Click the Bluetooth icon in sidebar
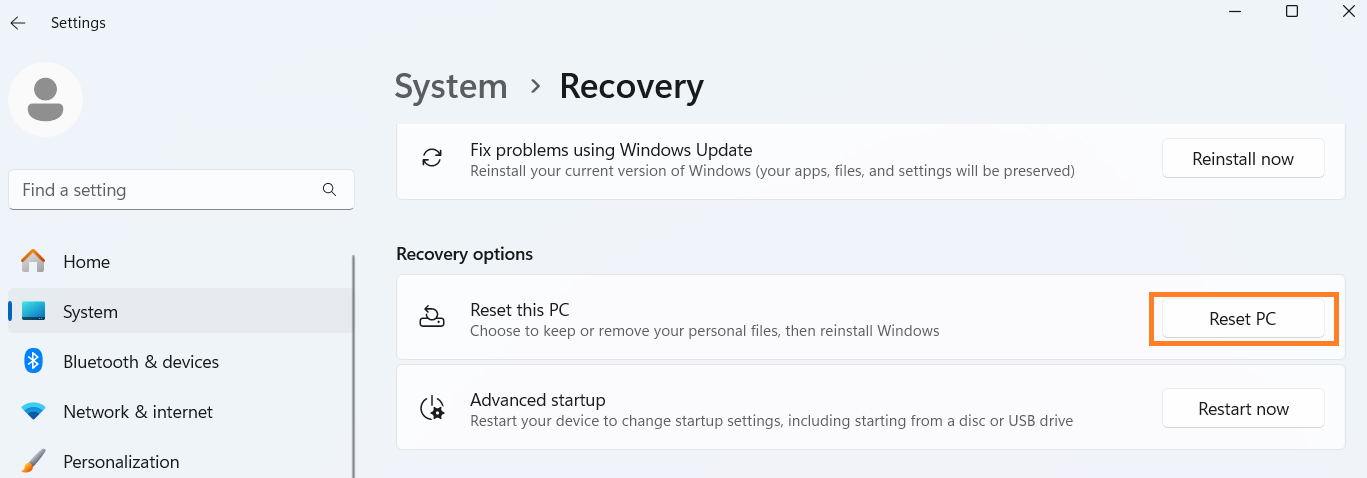 pos(33,362)
